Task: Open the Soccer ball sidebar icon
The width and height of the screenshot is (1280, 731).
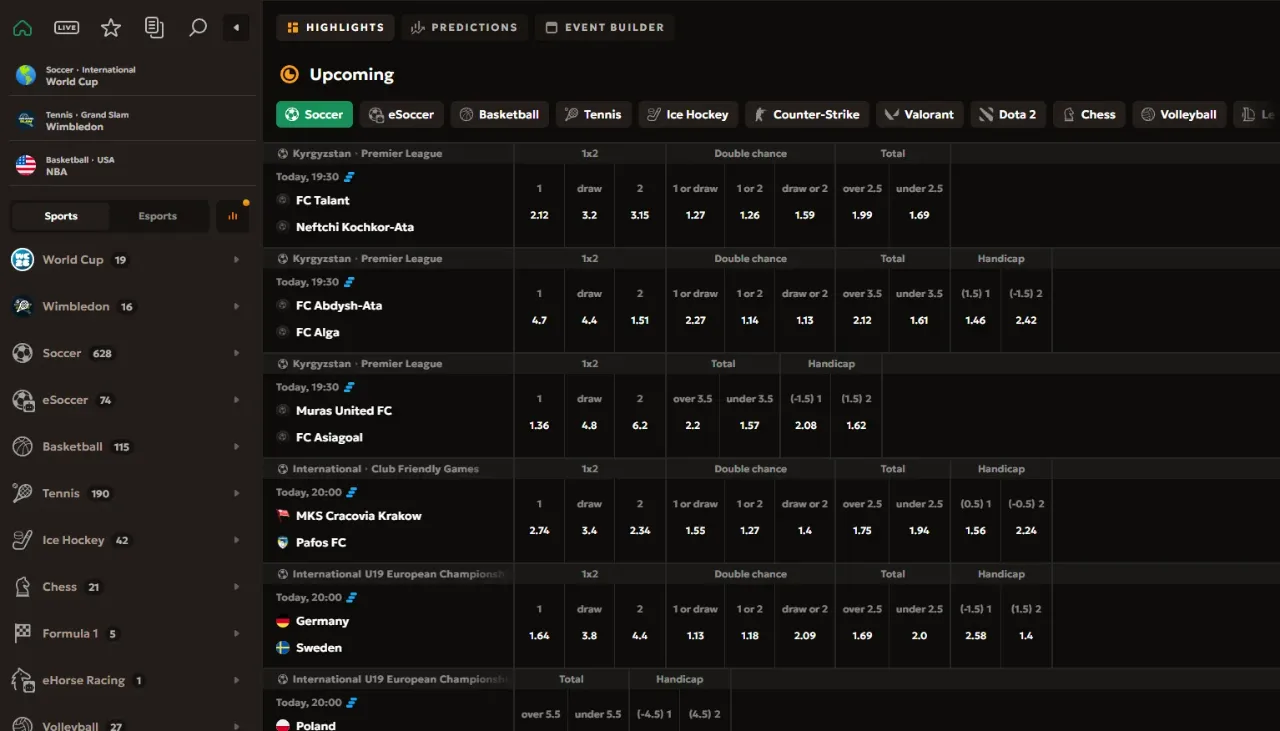Action: coord(22,353)
